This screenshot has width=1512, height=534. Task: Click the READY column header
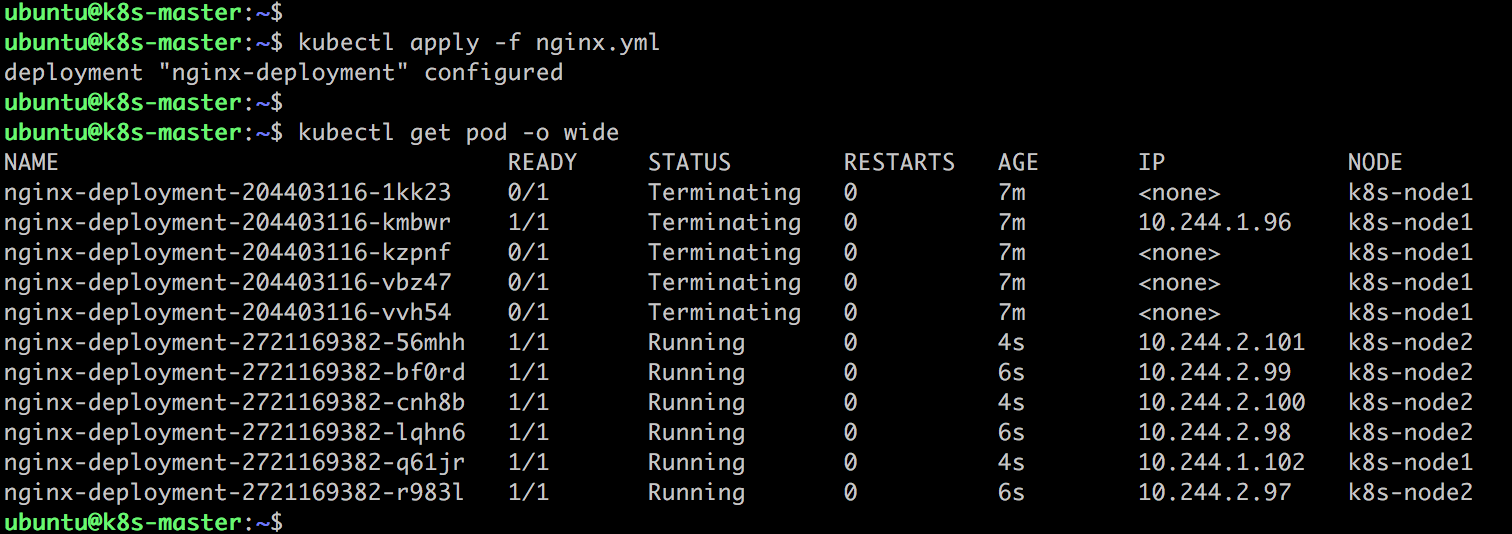tap(542, 162)
